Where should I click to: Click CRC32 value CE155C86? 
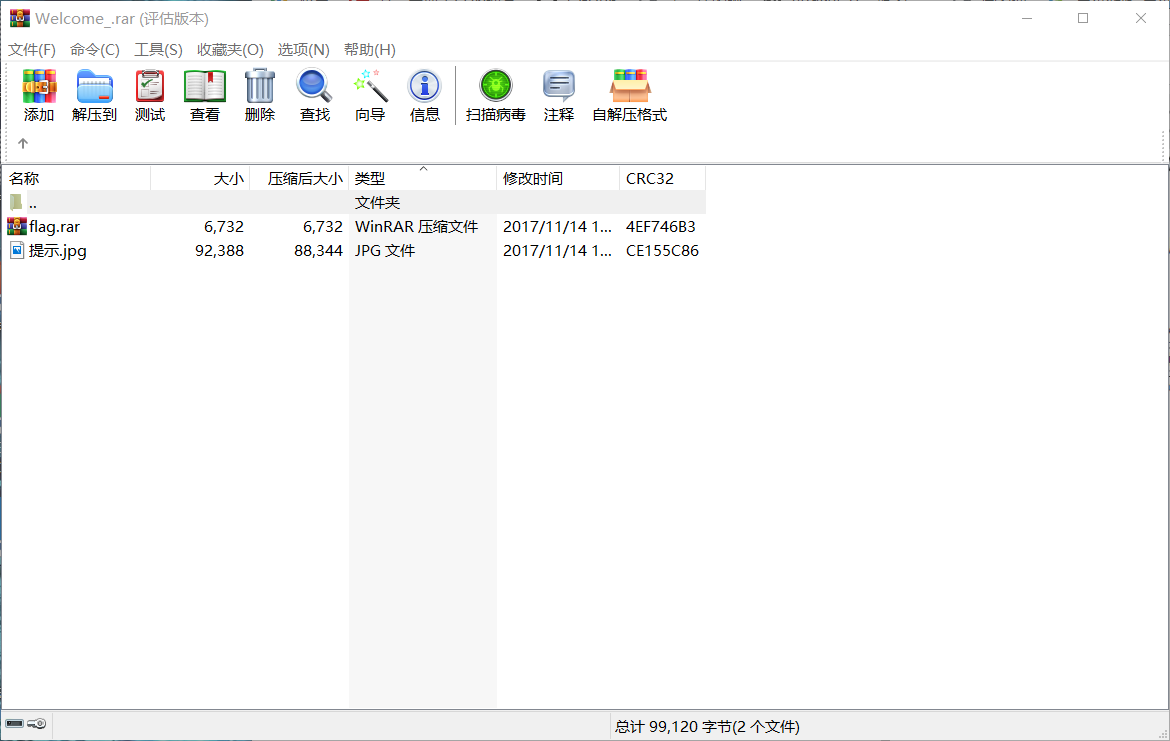662,250
